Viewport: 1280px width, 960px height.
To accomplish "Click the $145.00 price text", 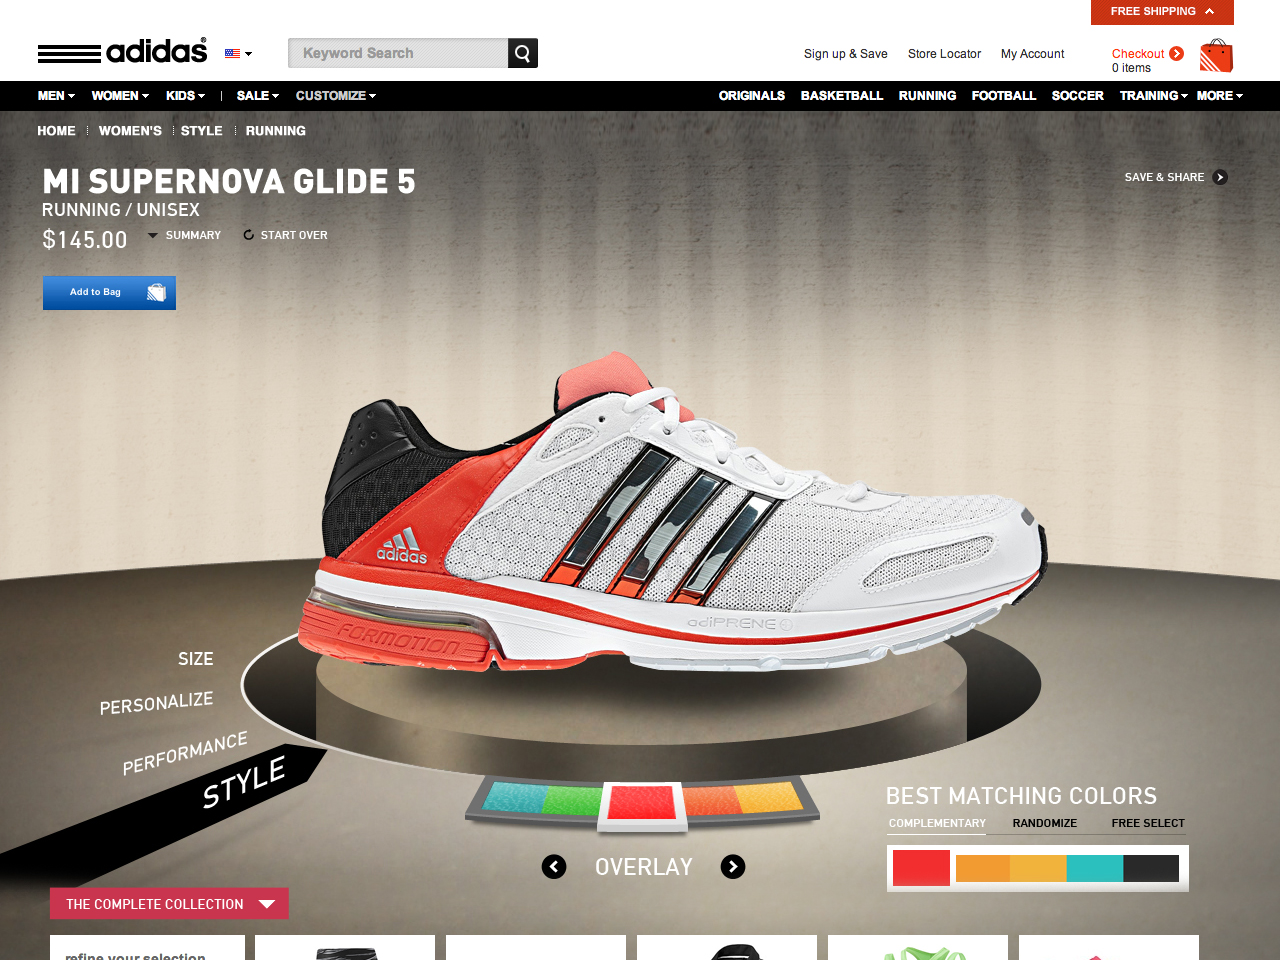I will (85, 240).
